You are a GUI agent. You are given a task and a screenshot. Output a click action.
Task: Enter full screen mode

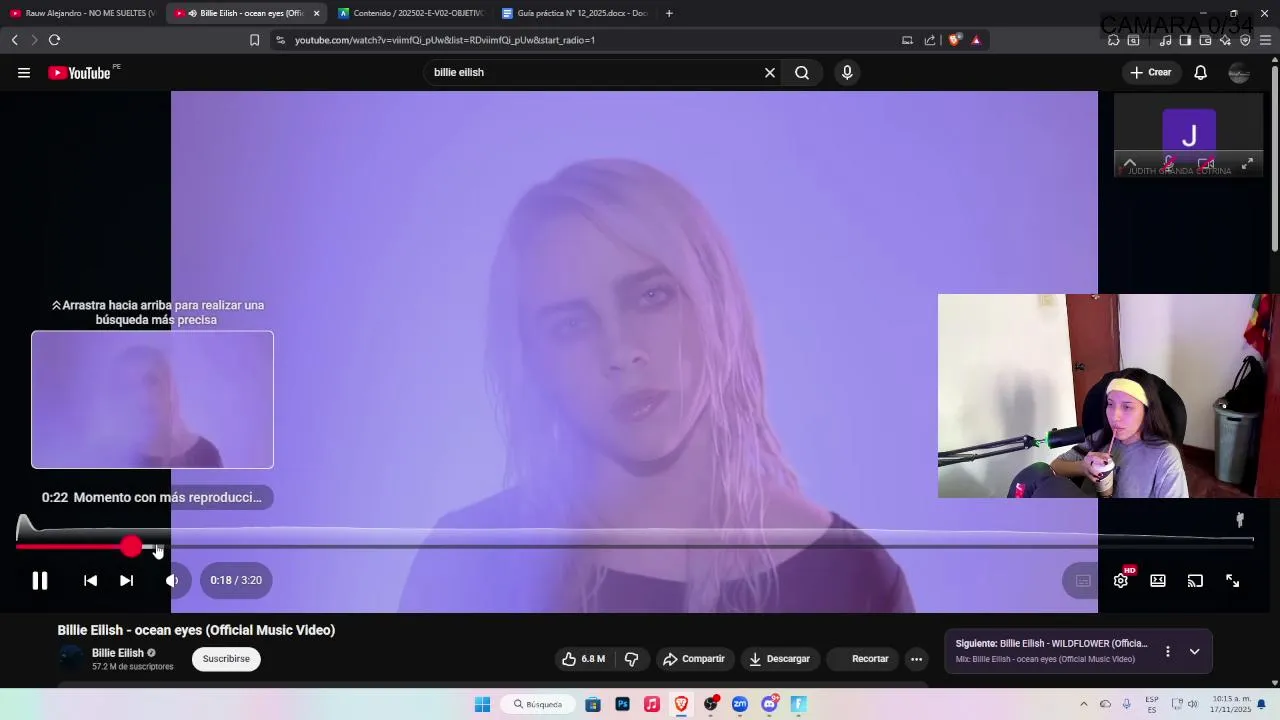(1233, 580)
